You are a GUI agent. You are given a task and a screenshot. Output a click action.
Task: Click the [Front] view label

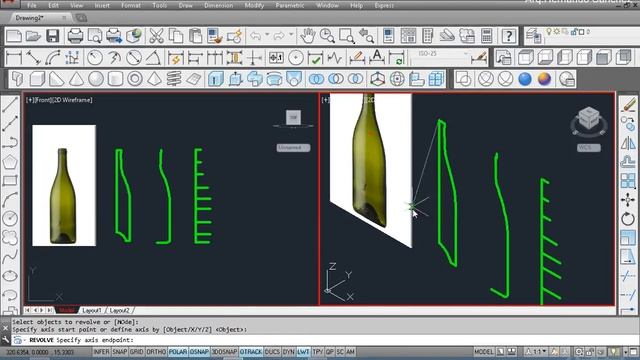[x=44, y=100]
